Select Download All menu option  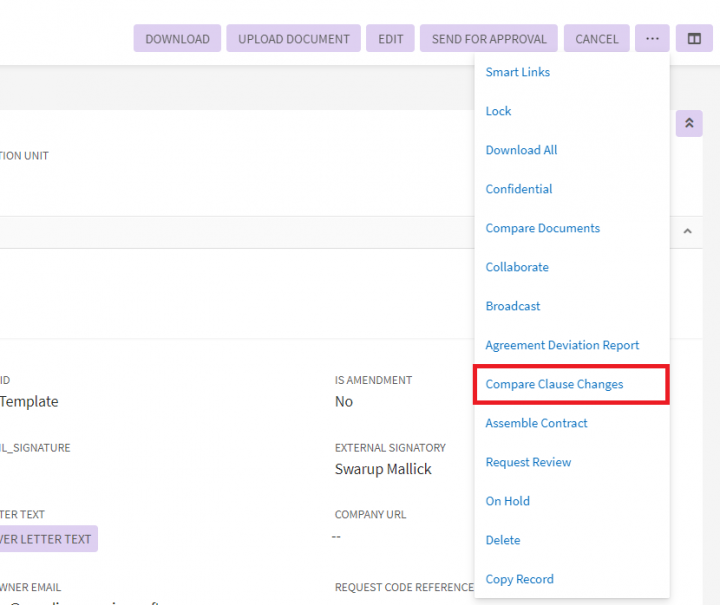coord(521,150)
